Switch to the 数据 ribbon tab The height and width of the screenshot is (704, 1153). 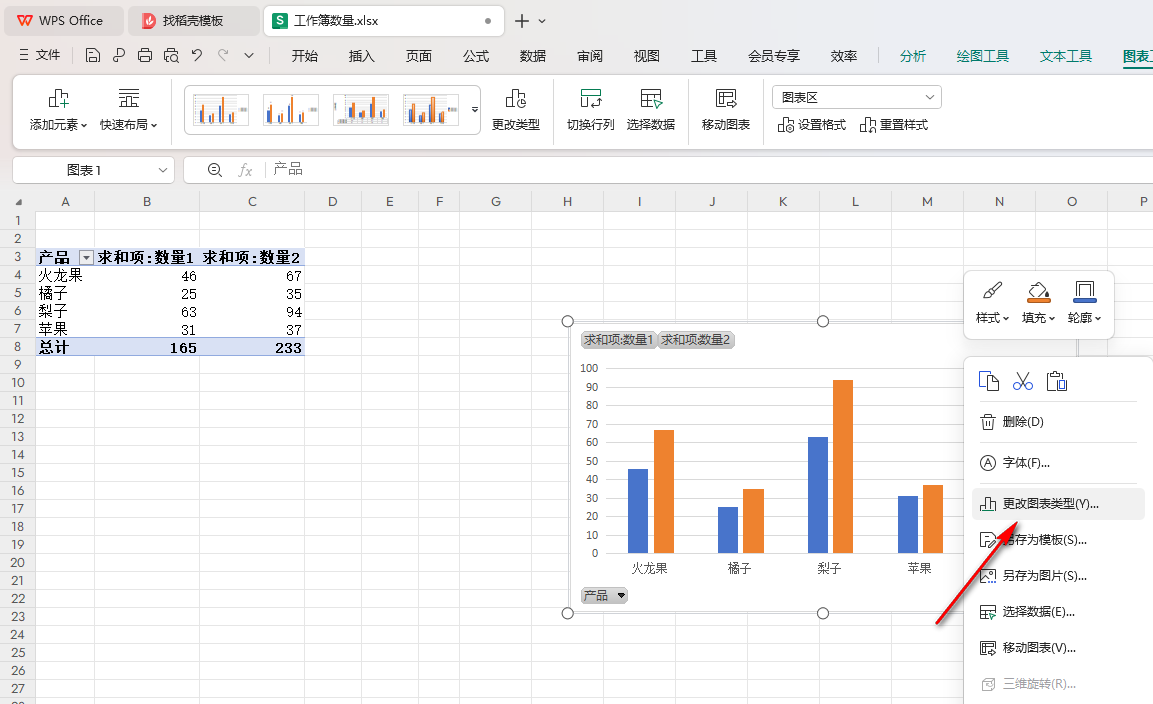click(x=532, y=56)
